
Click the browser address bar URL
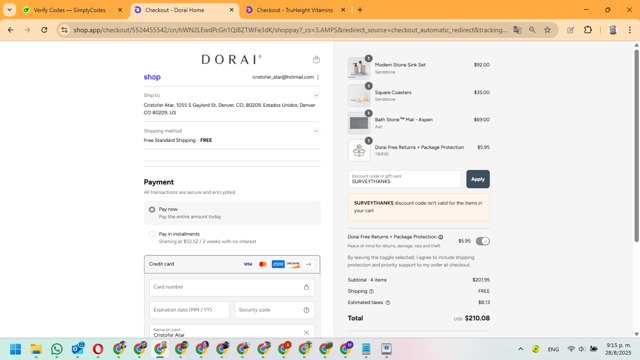pyautogui.click(x=290, y=30)
